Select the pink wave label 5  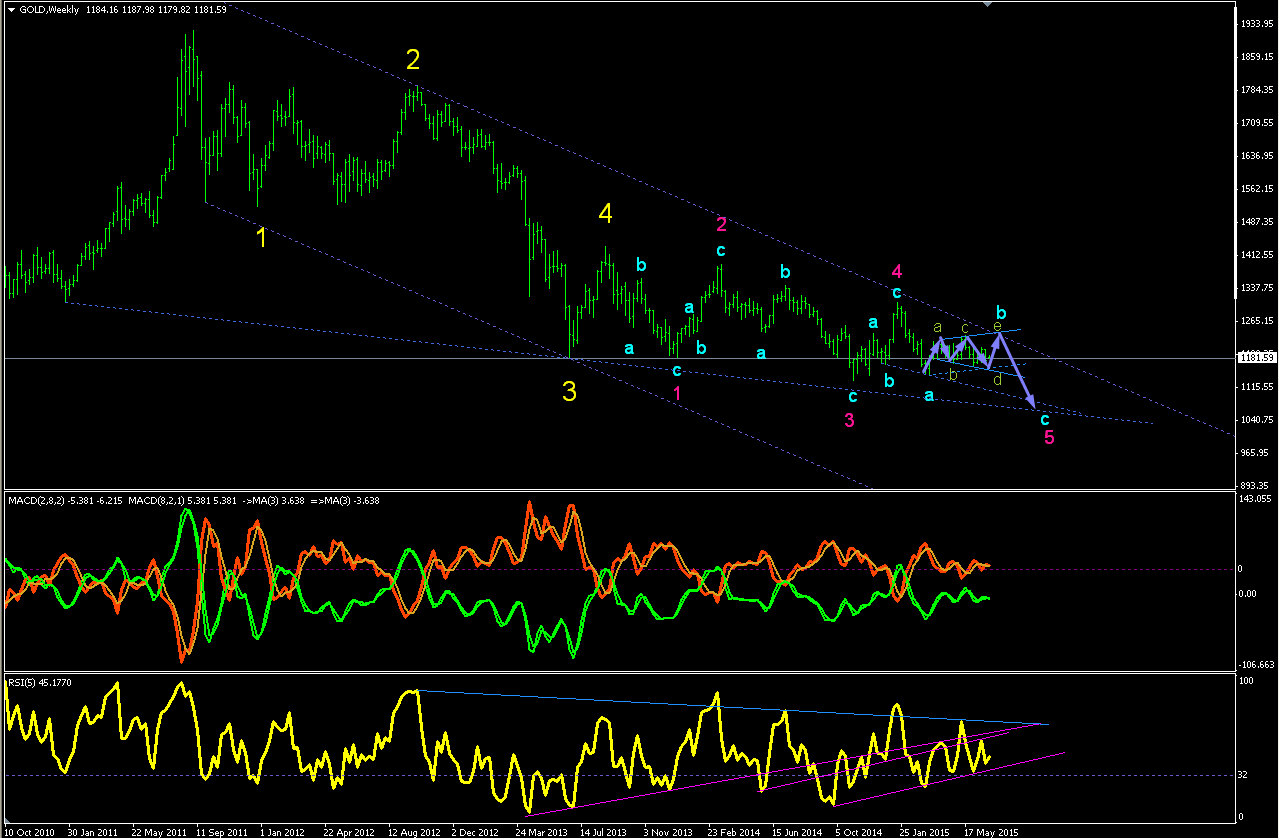coord(1048,437)
